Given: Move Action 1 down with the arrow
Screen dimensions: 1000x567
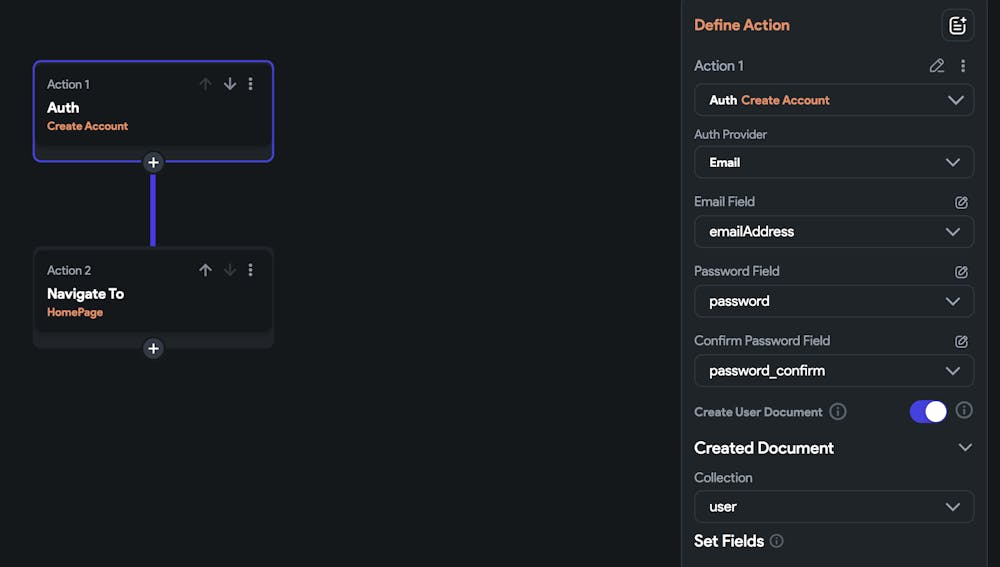Looking at the screenshot, I should (230, 84).
